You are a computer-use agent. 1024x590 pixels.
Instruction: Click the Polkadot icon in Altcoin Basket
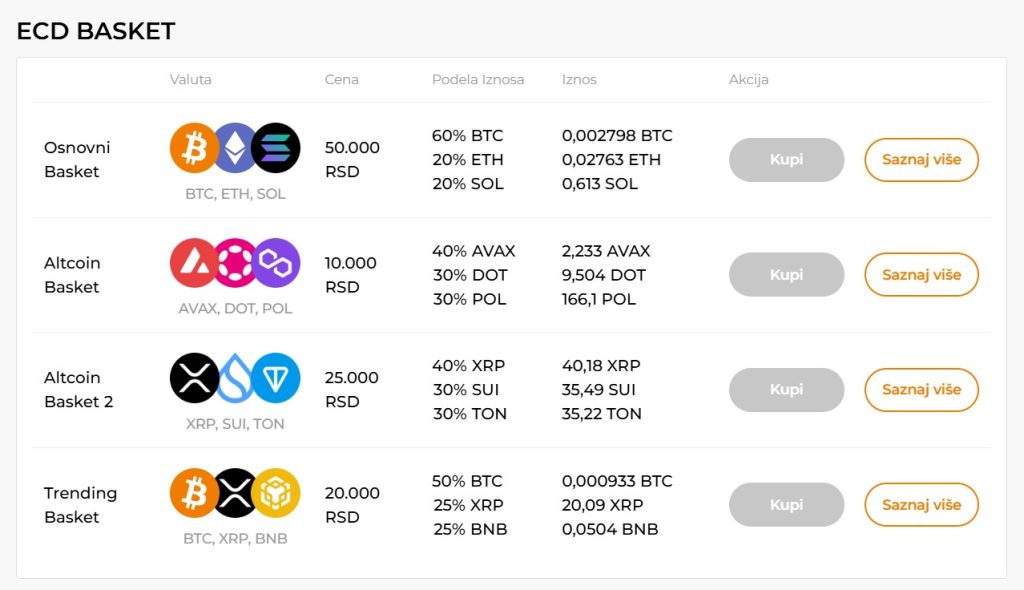[236, 263]
